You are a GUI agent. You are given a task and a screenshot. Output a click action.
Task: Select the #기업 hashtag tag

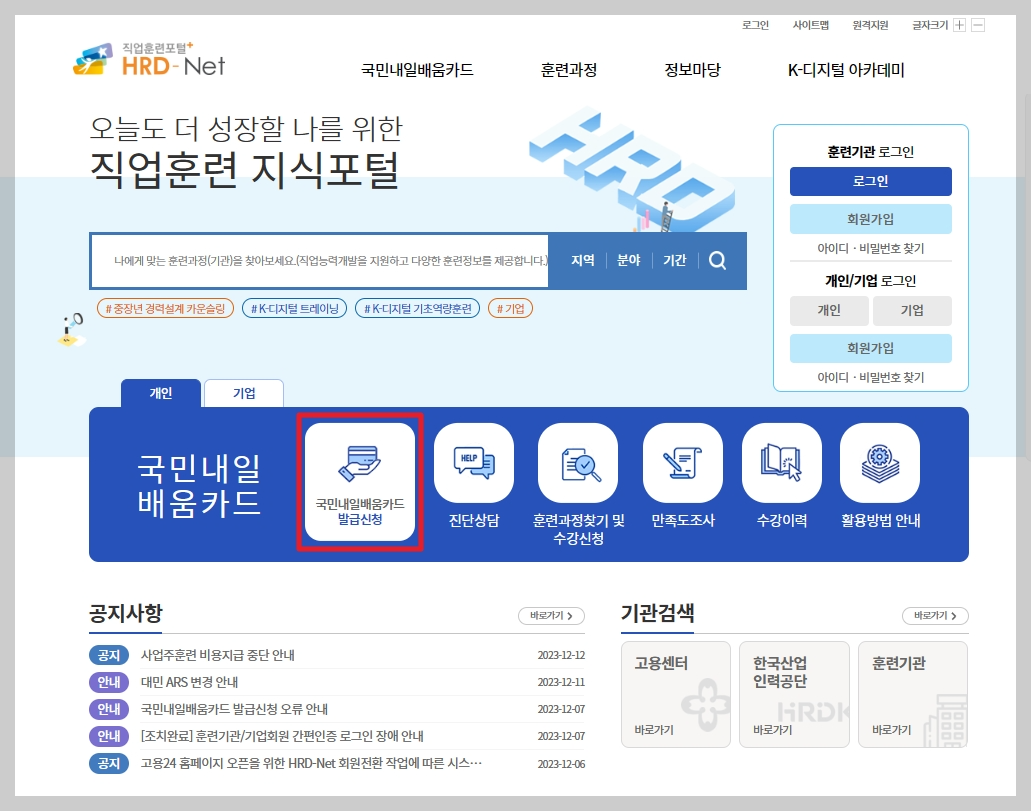pyautogui.click(x=510, y=308)
